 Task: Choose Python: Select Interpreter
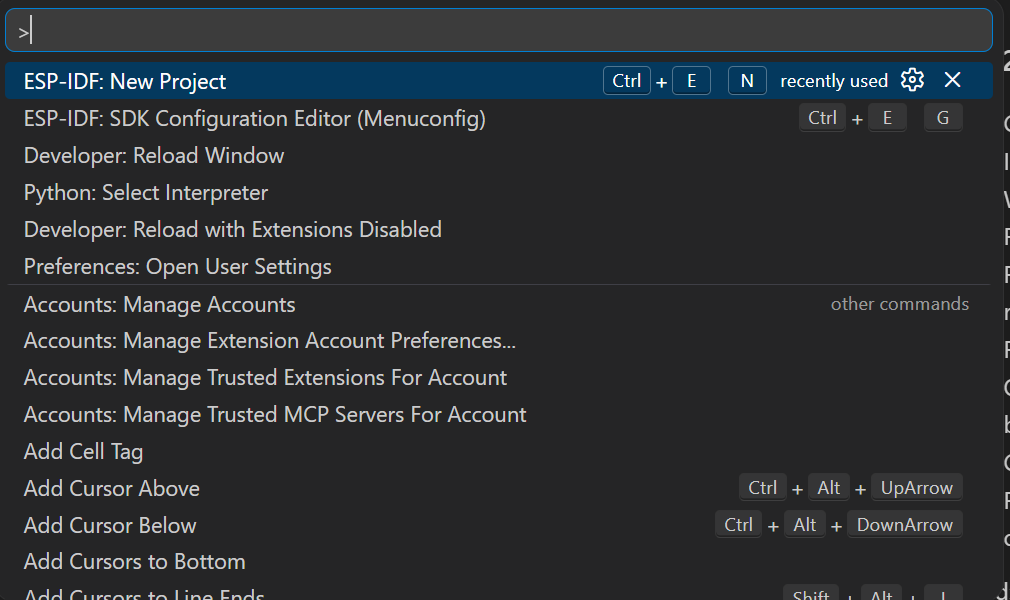(499, 192)
